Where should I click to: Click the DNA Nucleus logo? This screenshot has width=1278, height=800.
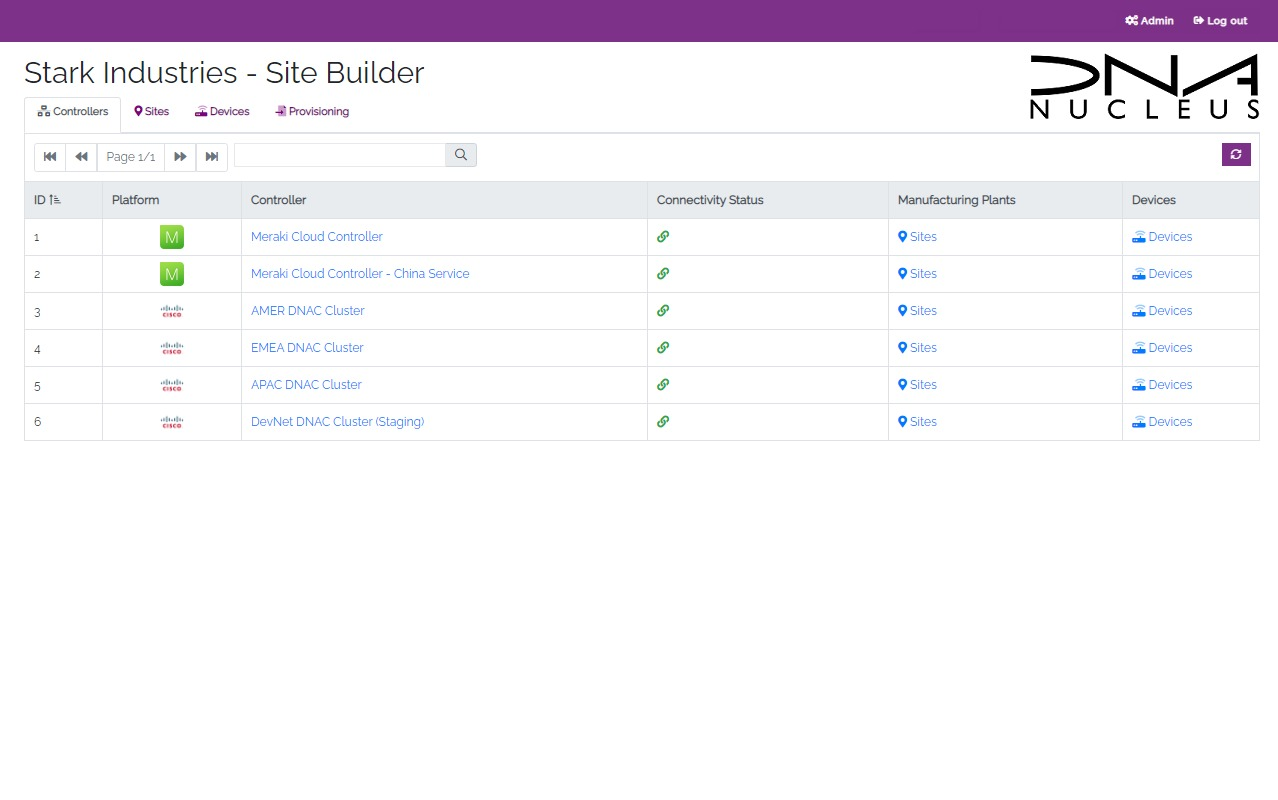point(1143,87)
